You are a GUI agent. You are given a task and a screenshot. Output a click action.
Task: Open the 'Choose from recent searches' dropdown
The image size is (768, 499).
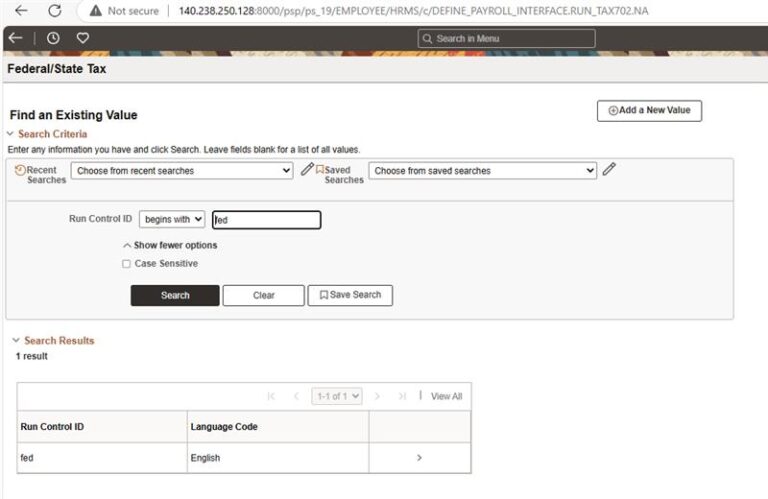[181, 171]
